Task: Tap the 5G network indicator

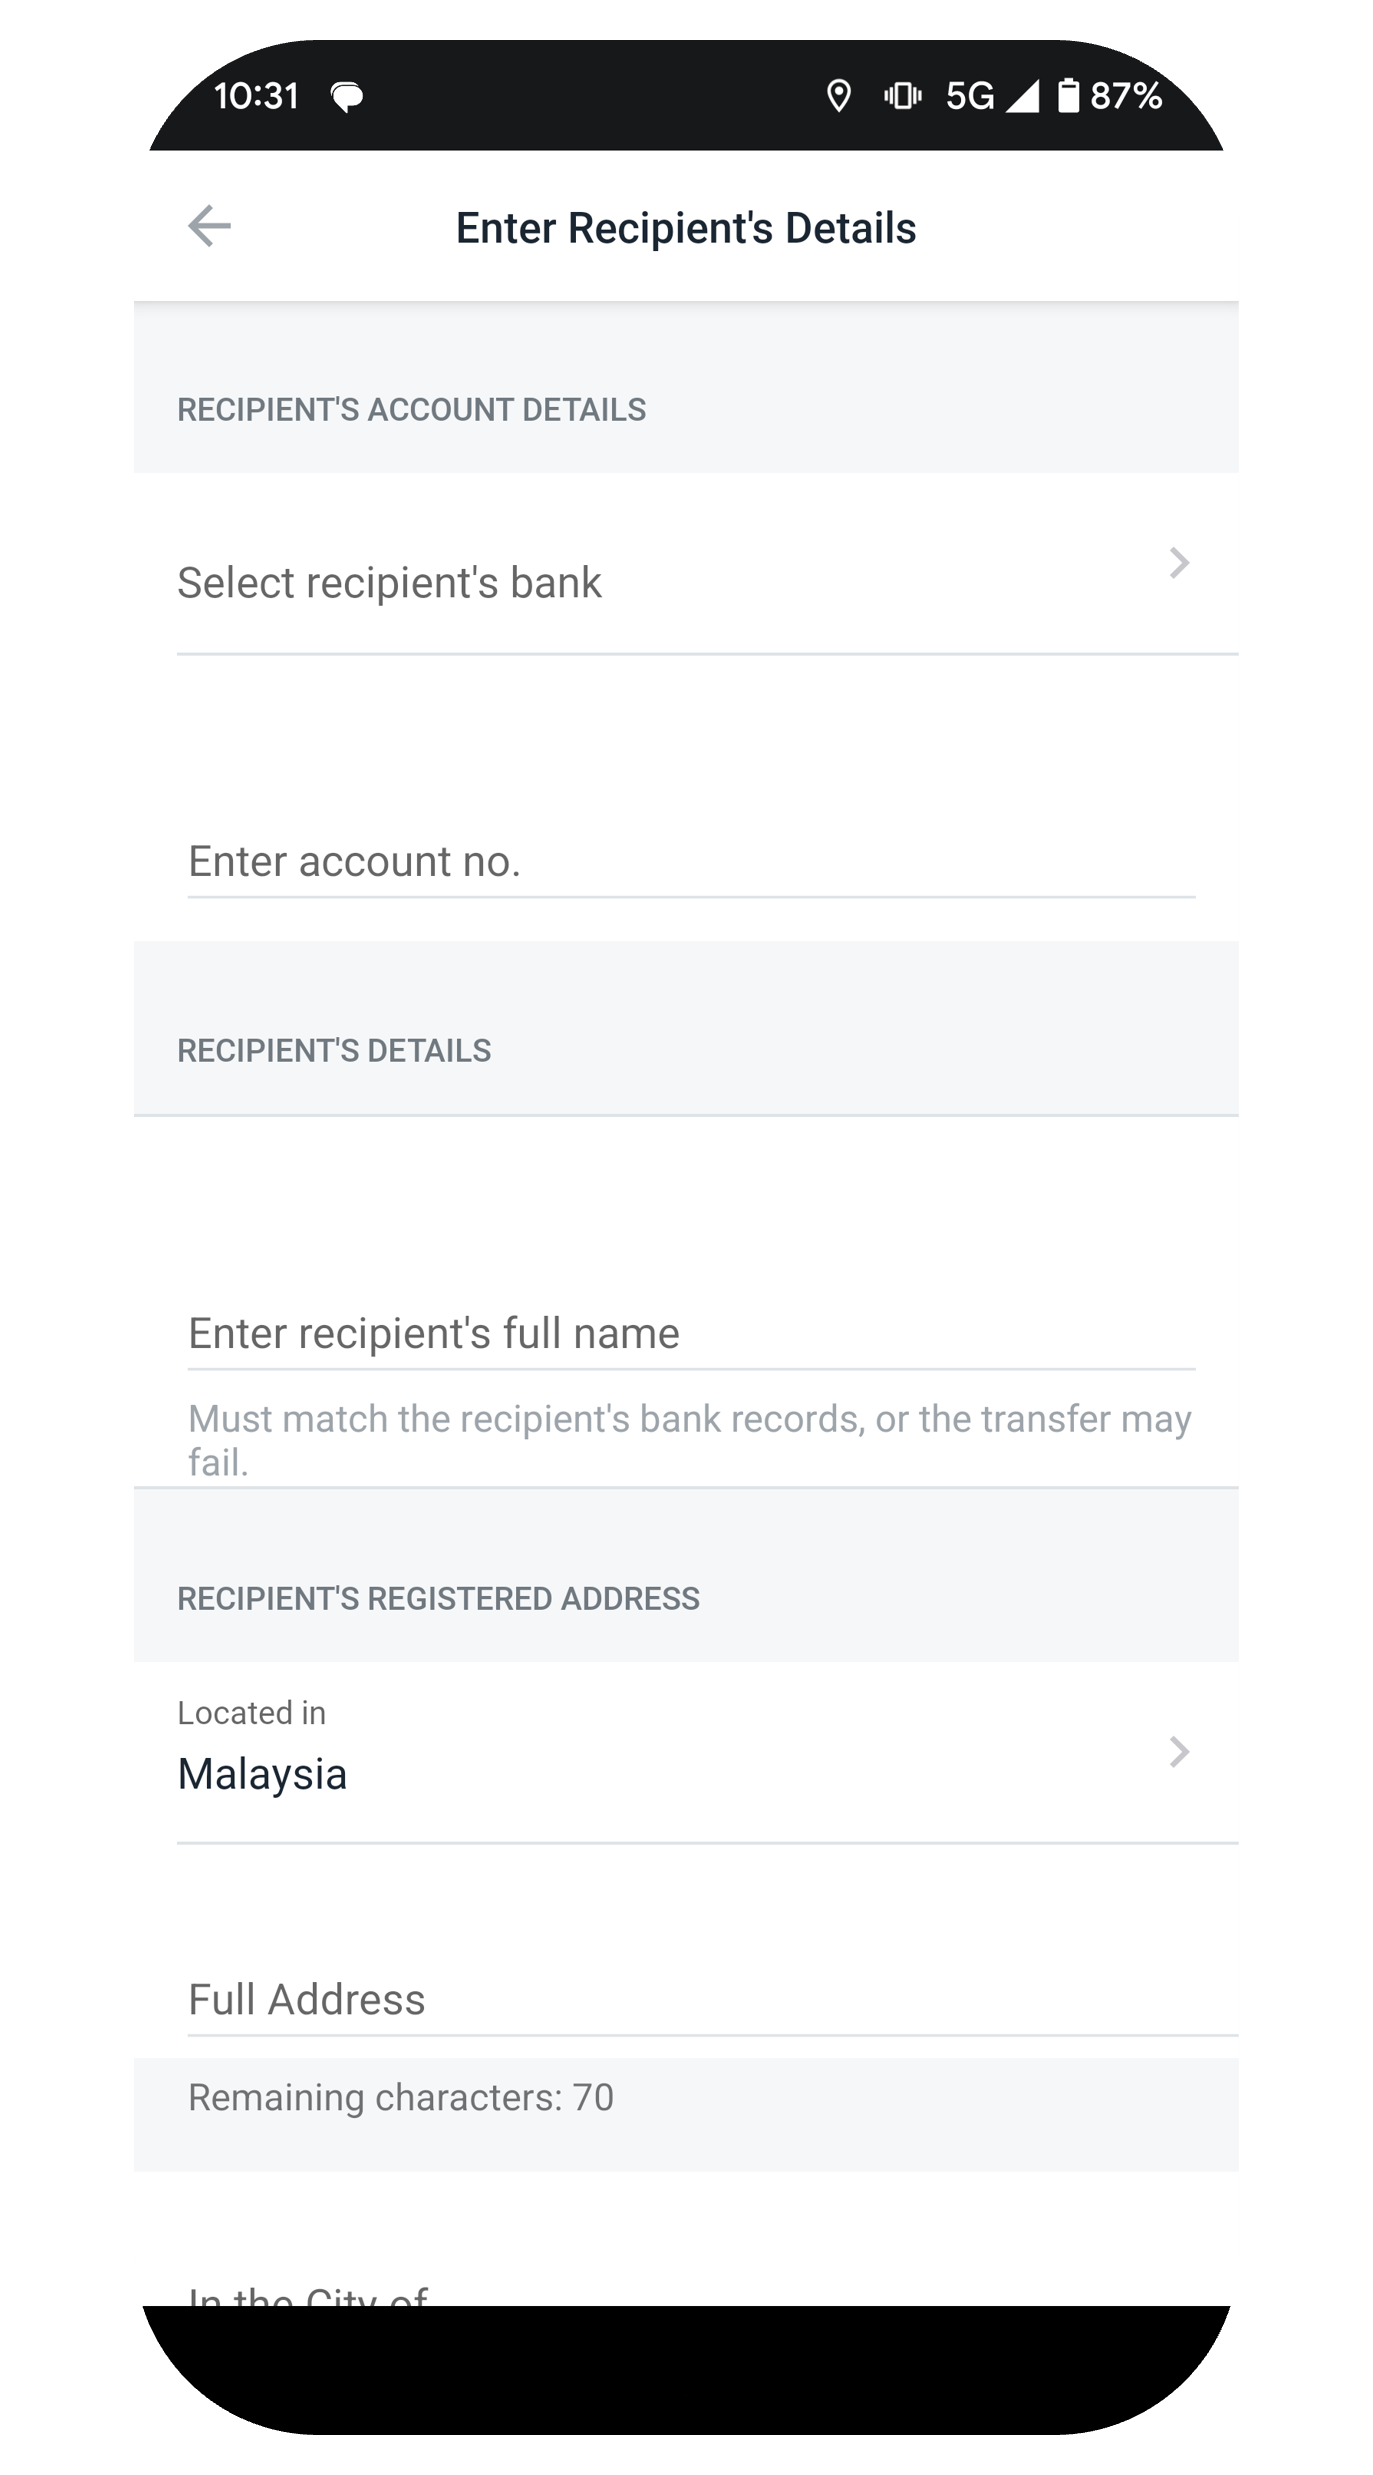Action: pos(969,96)
